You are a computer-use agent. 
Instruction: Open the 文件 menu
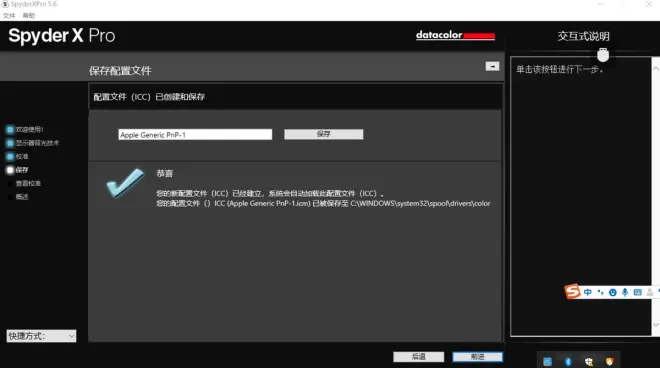click(x=9, y=16)
